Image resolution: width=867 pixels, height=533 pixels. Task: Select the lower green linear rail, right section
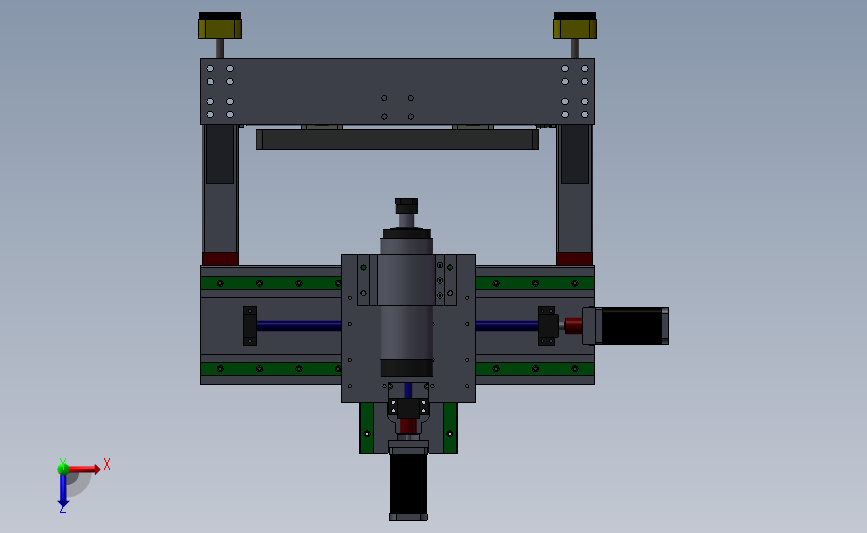pos(535,369)
